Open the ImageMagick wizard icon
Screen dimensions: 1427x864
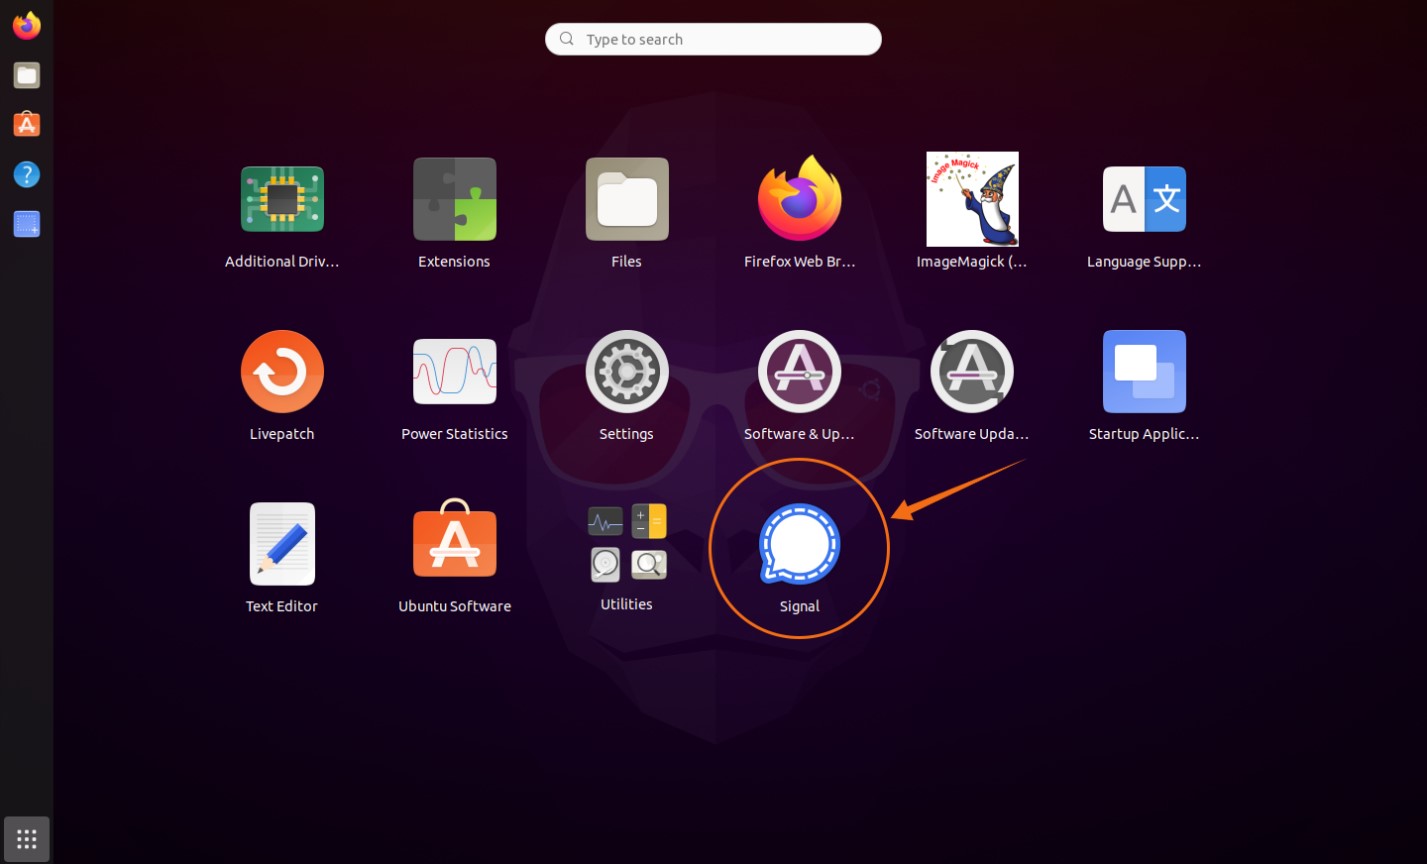pyautogui.click(x=972, y=199)
